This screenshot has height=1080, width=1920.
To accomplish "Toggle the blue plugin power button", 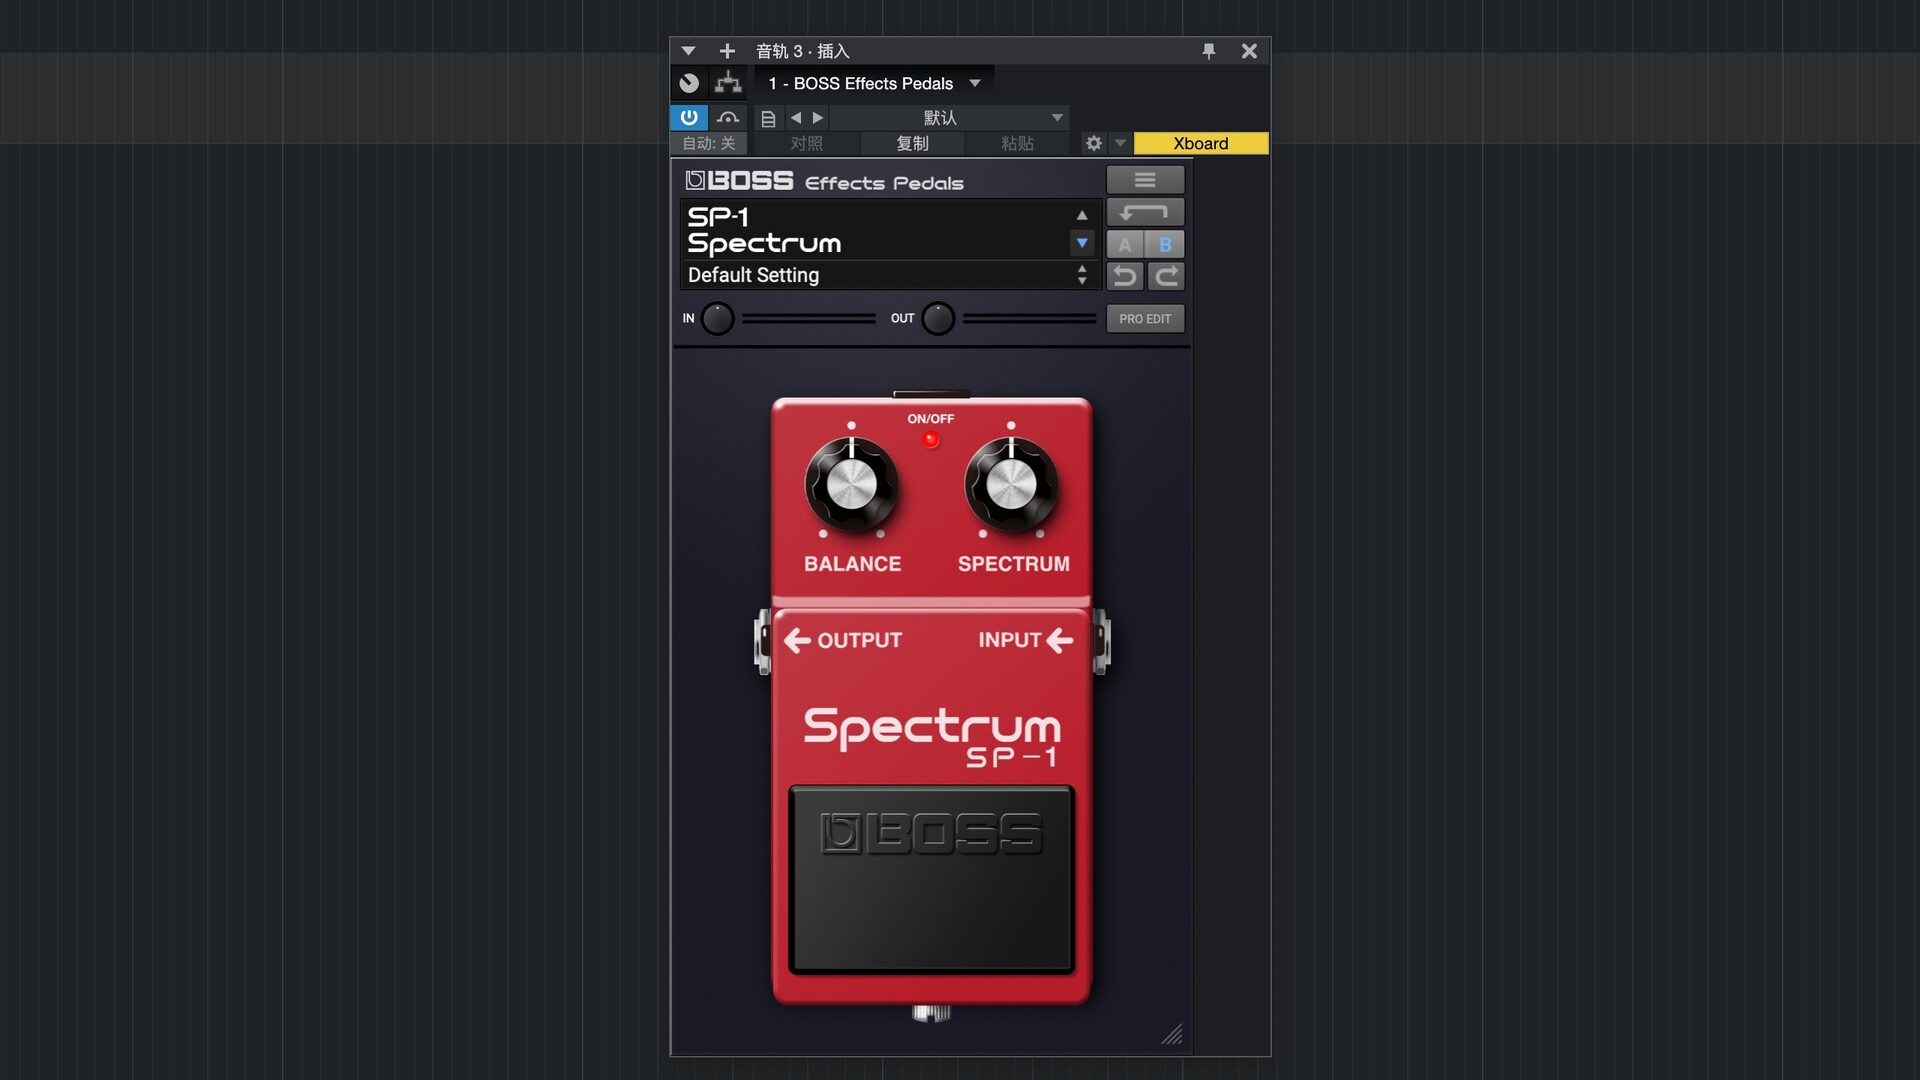I will (689, 117).
